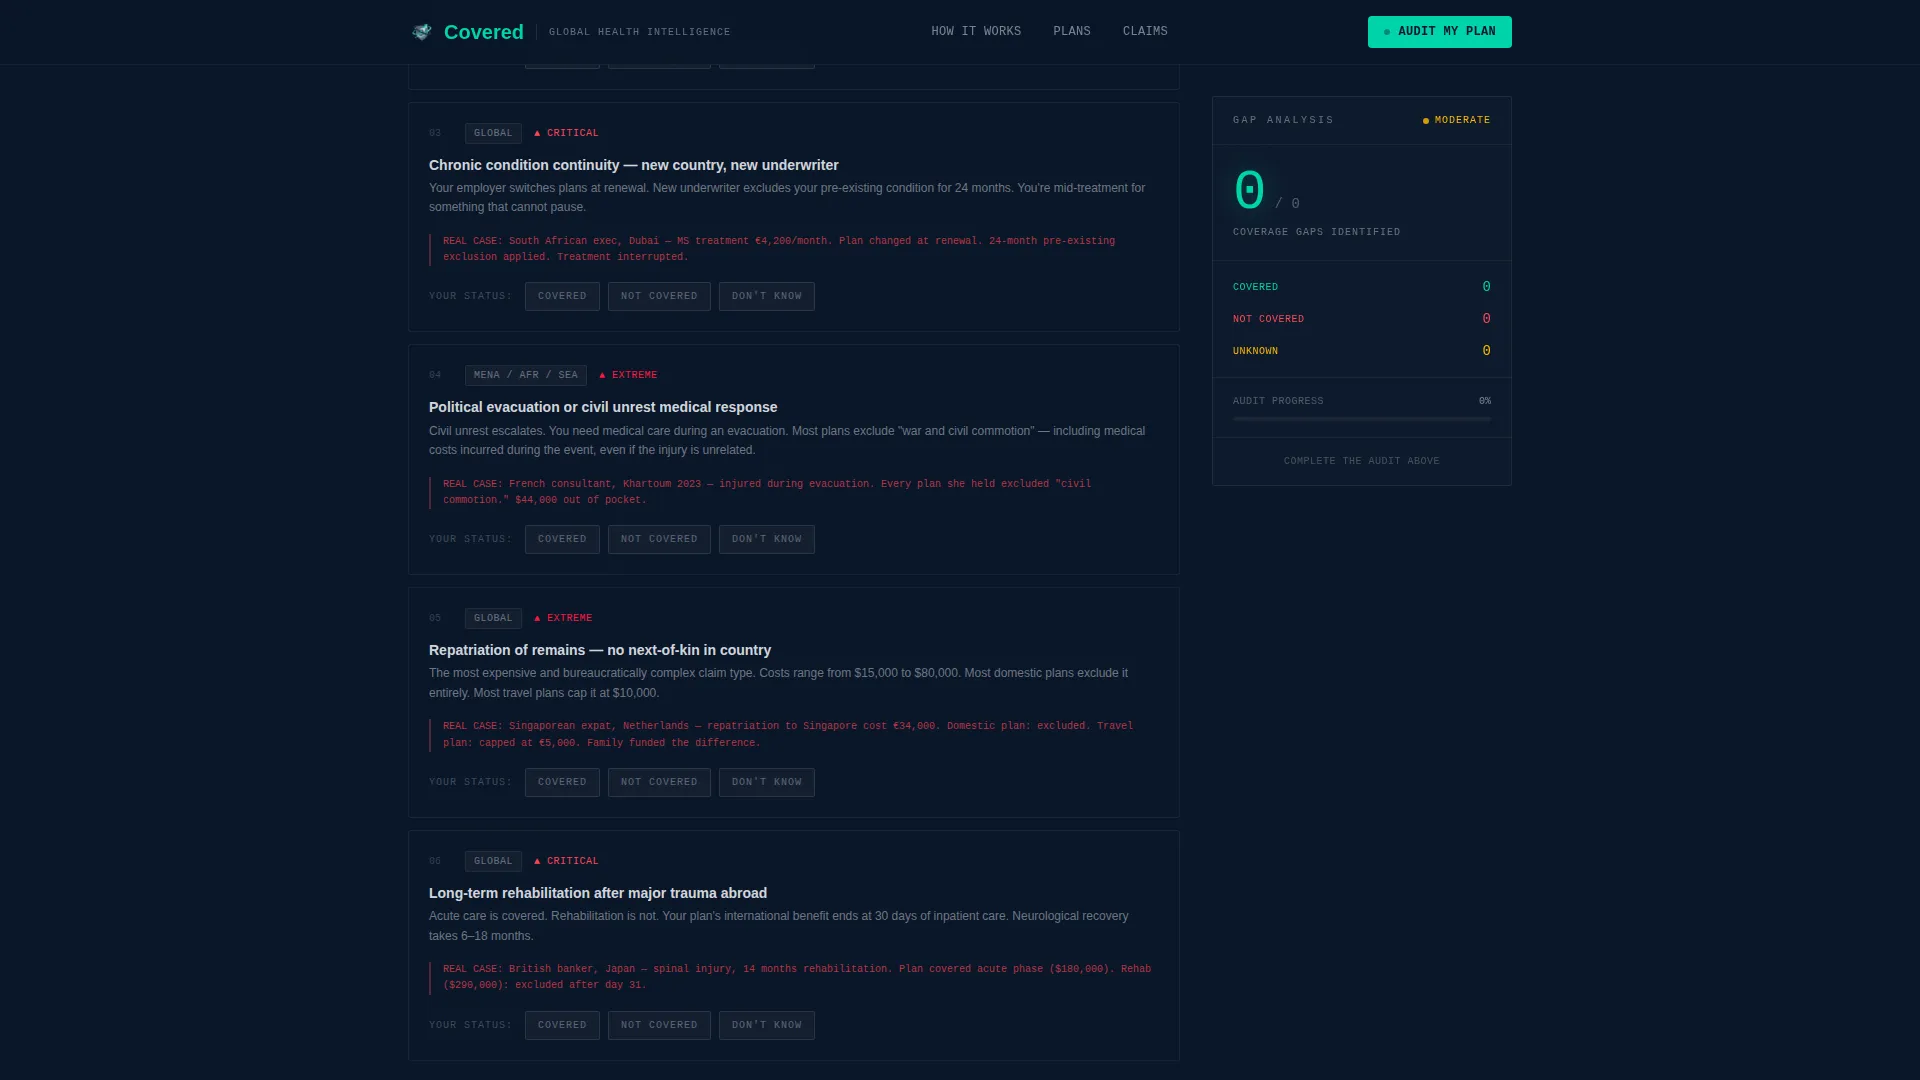Screen dimensions: 1920x1080
Task: Mark Repatriation of remains as Covered
Action: (x=562, y=782)
